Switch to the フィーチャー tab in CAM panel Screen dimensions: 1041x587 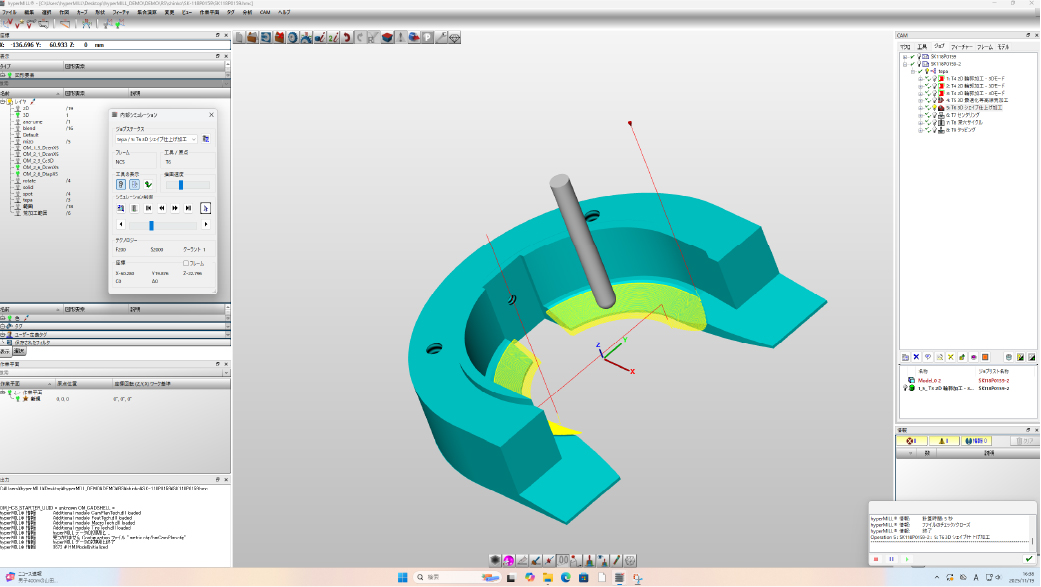tap(961, 46)
